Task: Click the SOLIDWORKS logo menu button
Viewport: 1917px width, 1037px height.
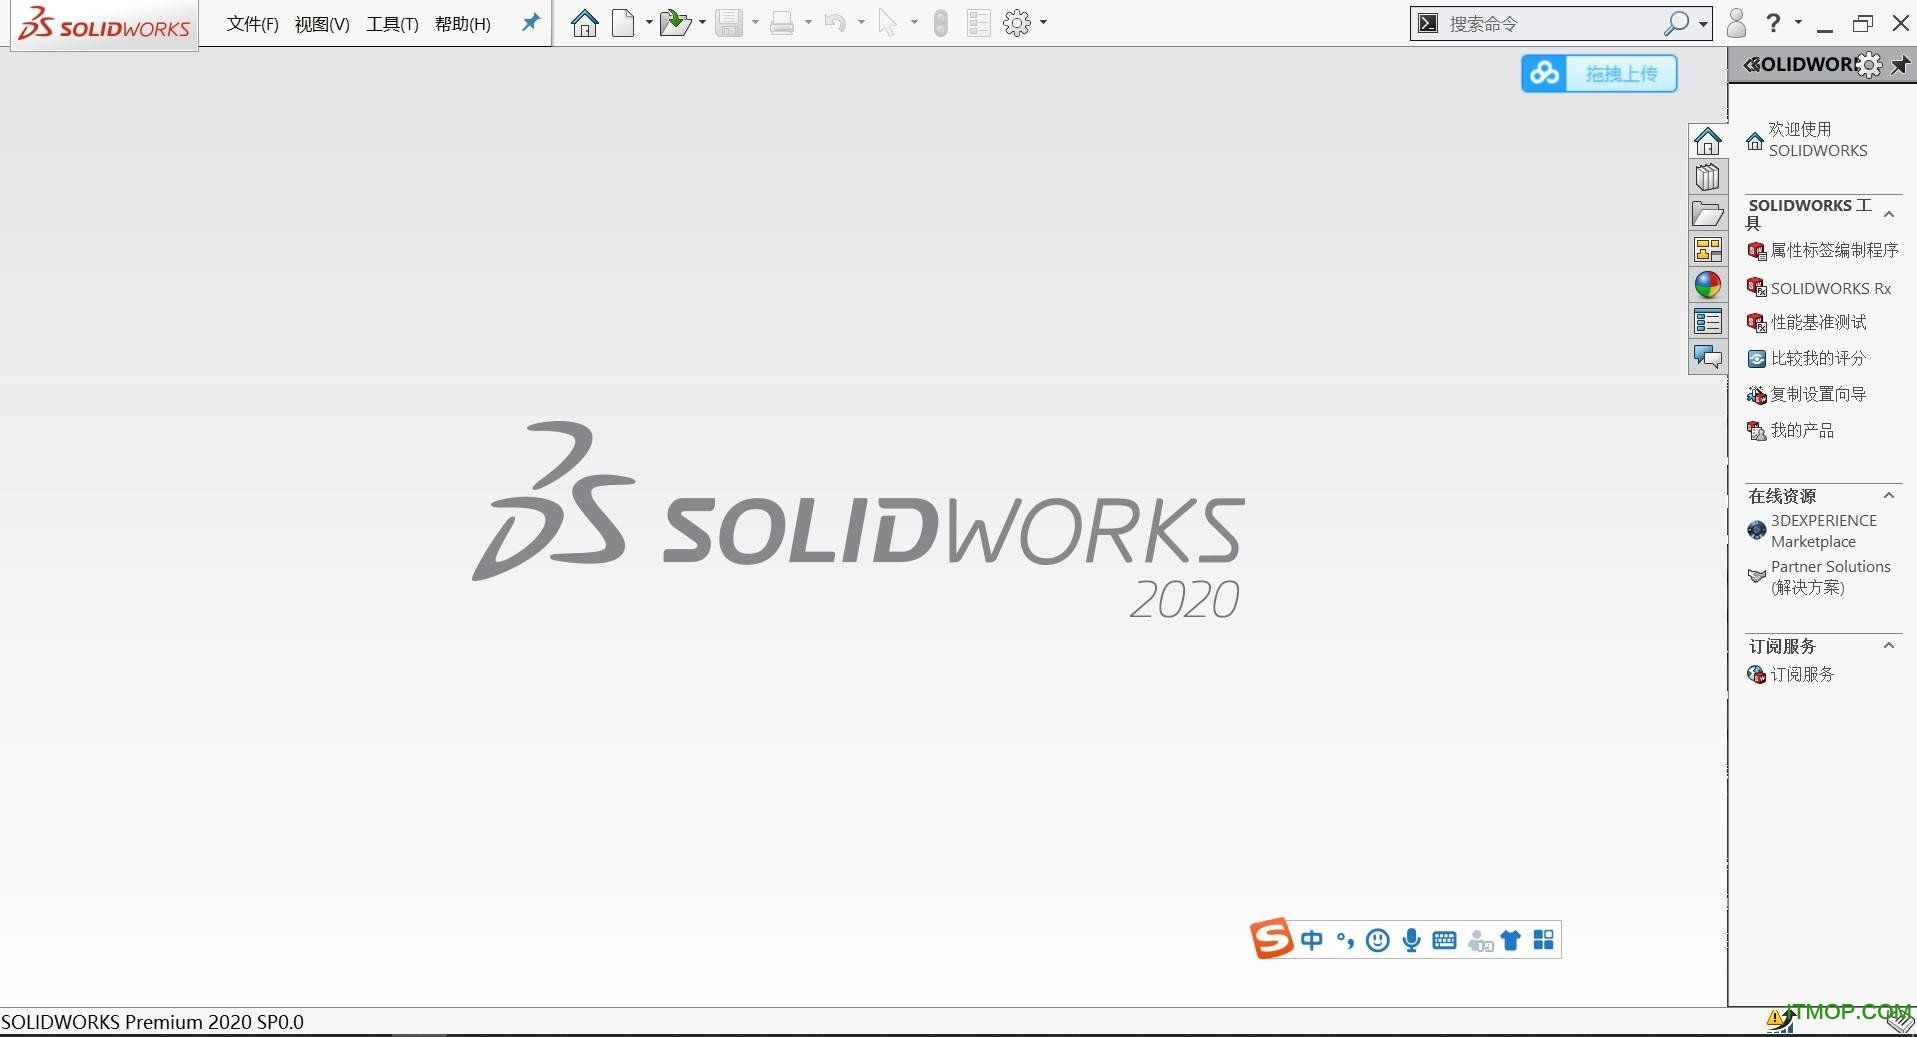Action: point(105,24)
